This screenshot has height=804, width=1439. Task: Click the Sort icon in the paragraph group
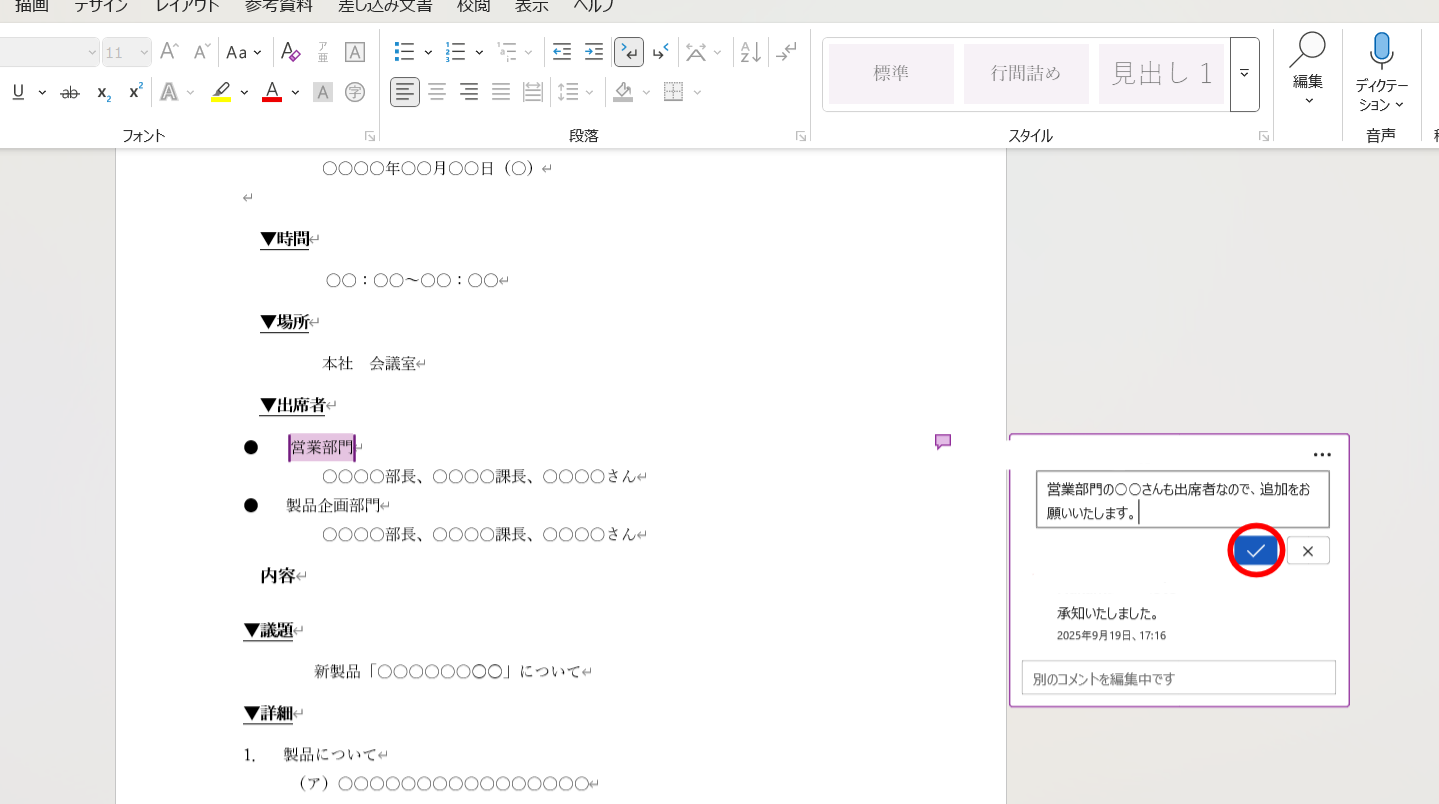748,51
